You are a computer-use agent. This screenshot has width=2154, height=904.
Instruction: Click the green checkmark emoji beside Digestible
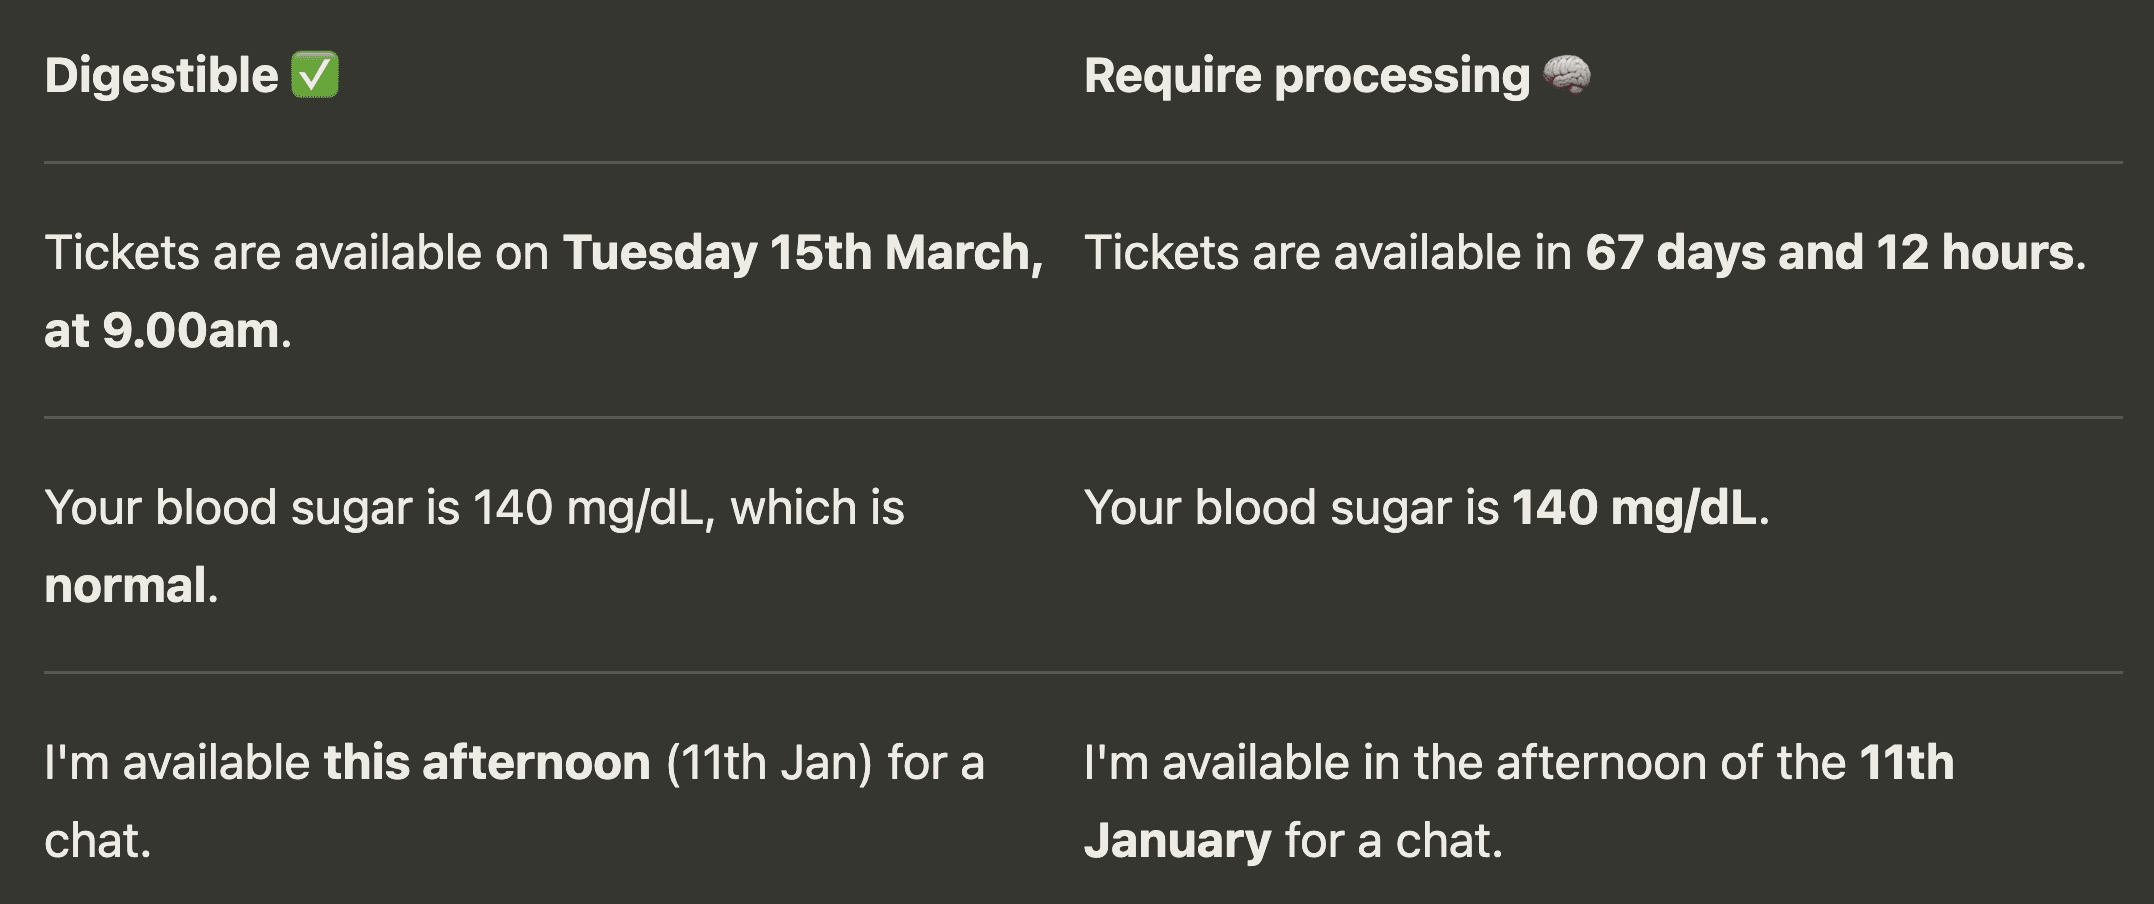pos(315,76)
